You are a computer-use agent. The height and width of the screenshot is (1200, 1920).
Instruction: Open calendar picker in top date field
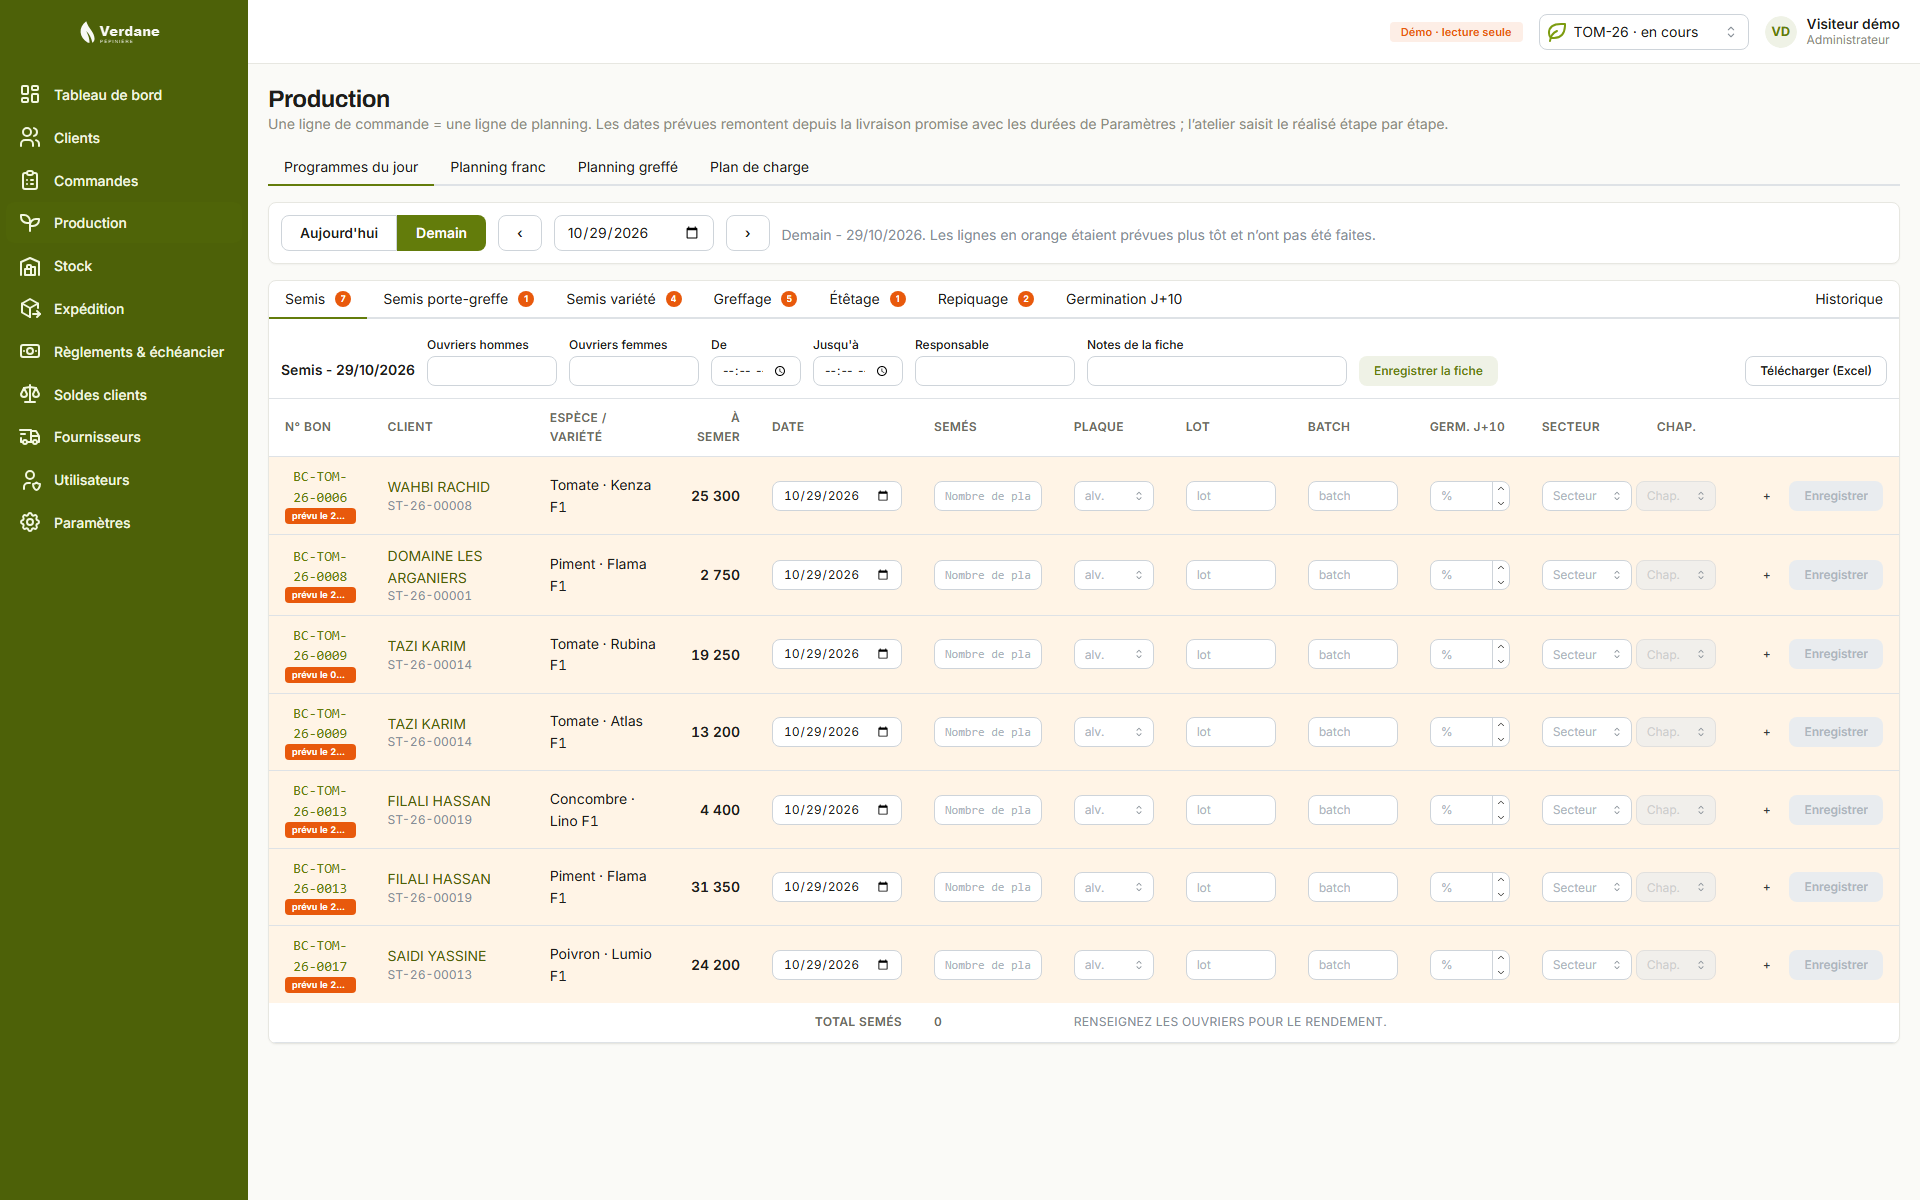click(692, 233)
